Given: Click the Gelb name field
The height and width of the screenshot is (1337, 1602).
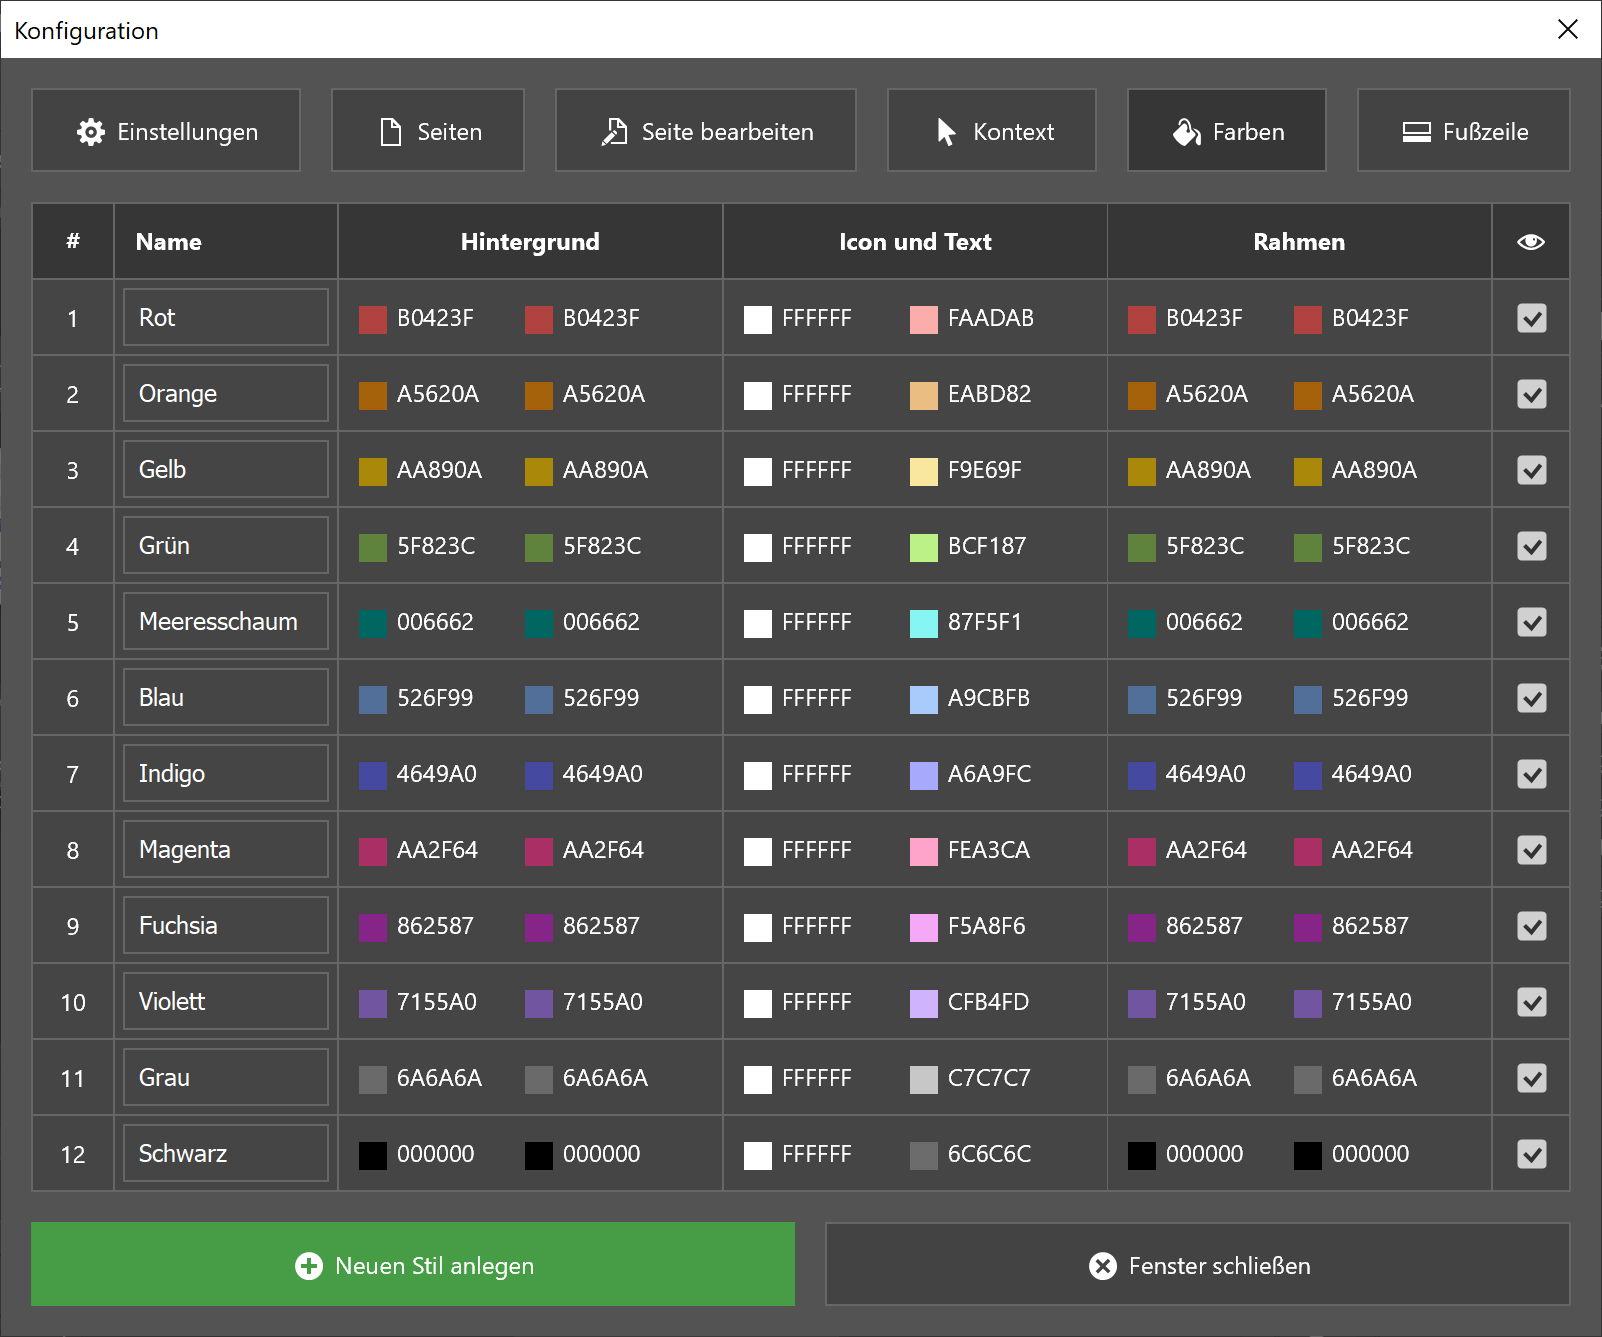Looking at the screenshot, I should (226, 469).
